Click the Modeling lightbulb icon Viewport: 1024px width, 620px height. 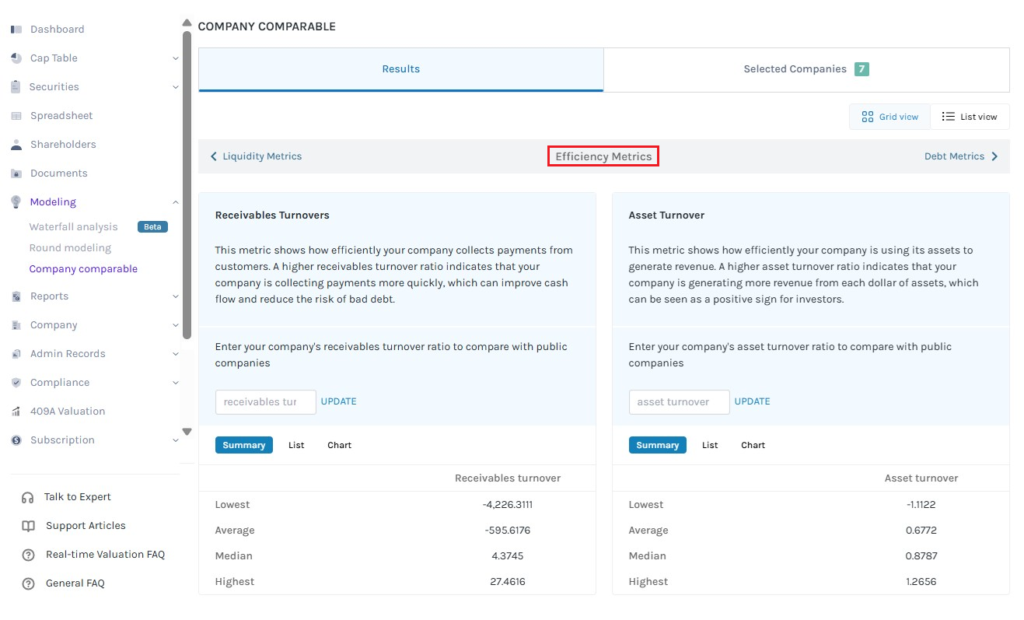(16, 202)
